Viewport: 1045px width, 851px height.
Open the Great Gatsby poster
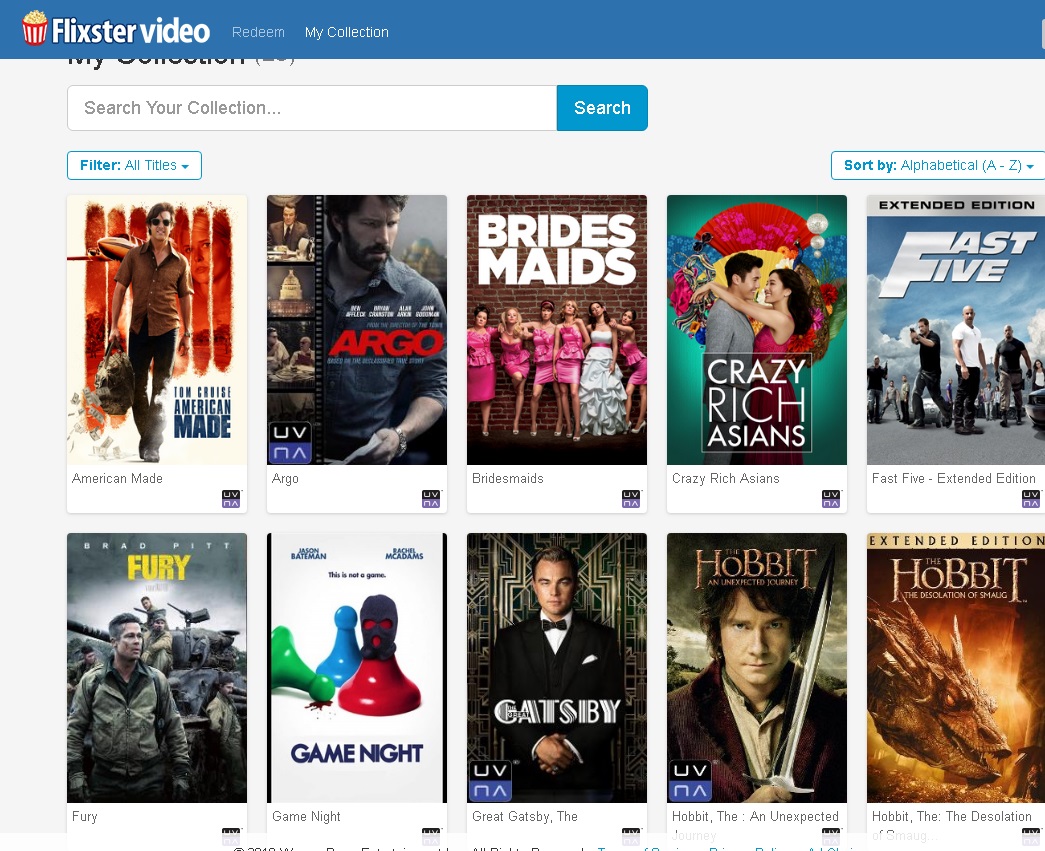click(x=556, y=668)
